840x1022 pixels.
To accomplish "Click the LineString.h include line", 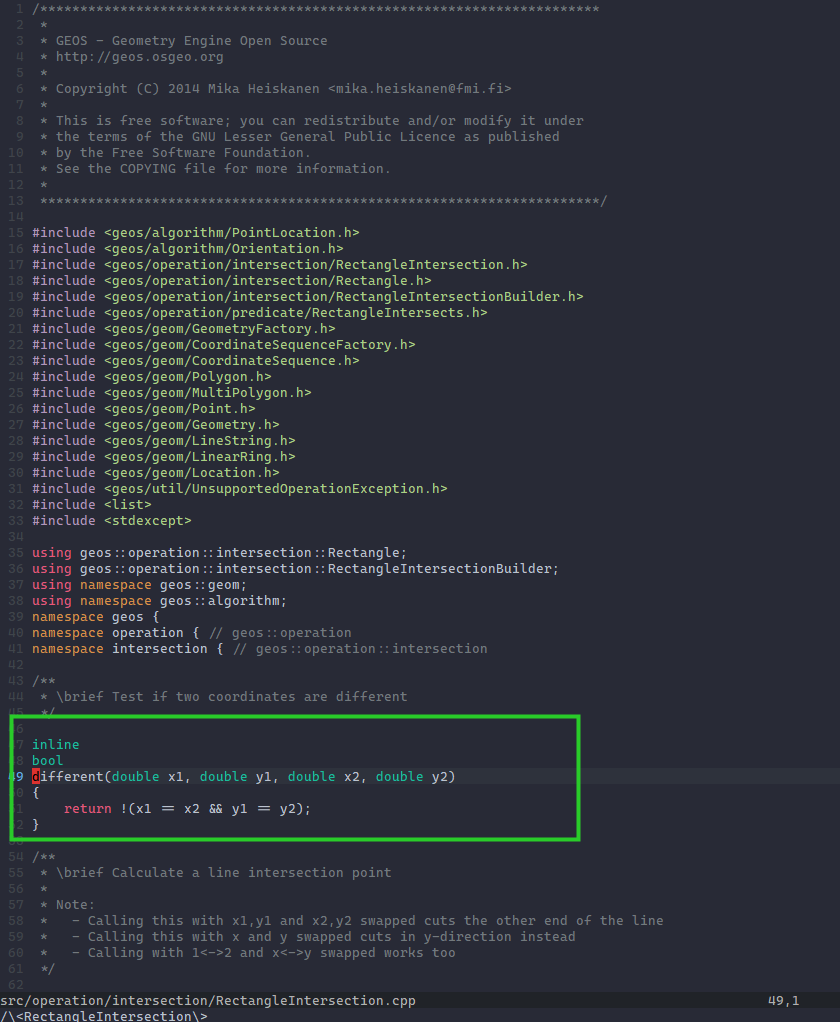I will point(164,441).
